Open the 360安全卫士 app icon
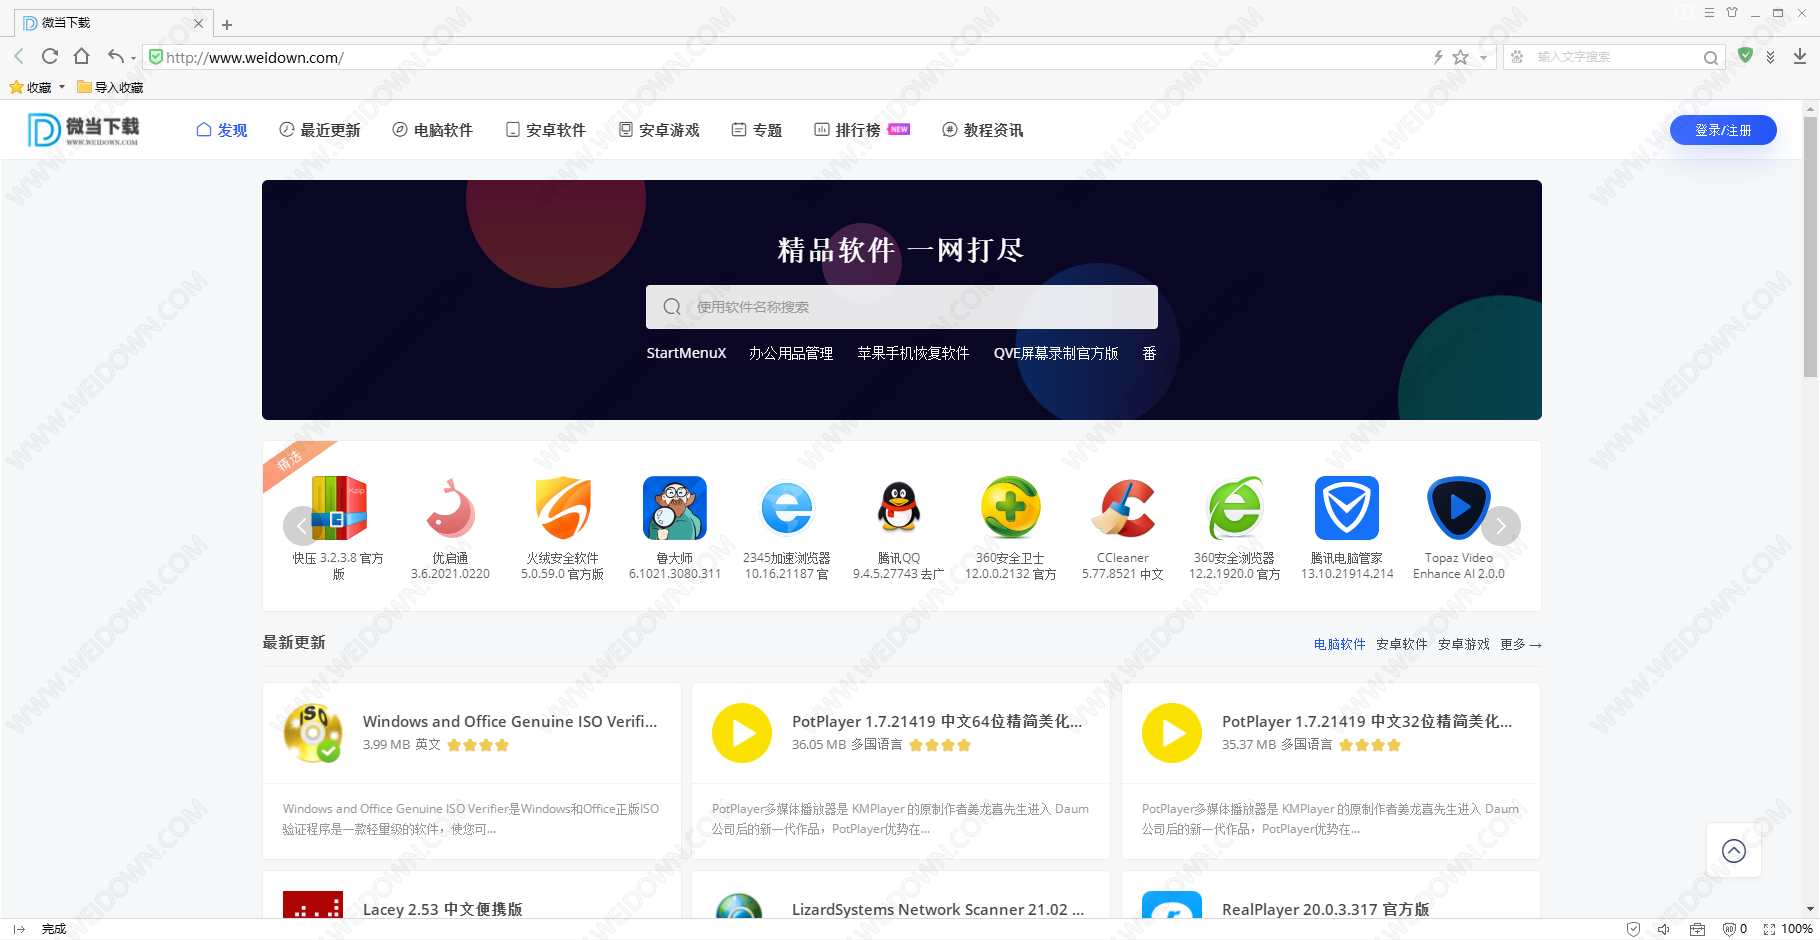Viewport: 1820px width, 940px height. tap(1011, 508)
